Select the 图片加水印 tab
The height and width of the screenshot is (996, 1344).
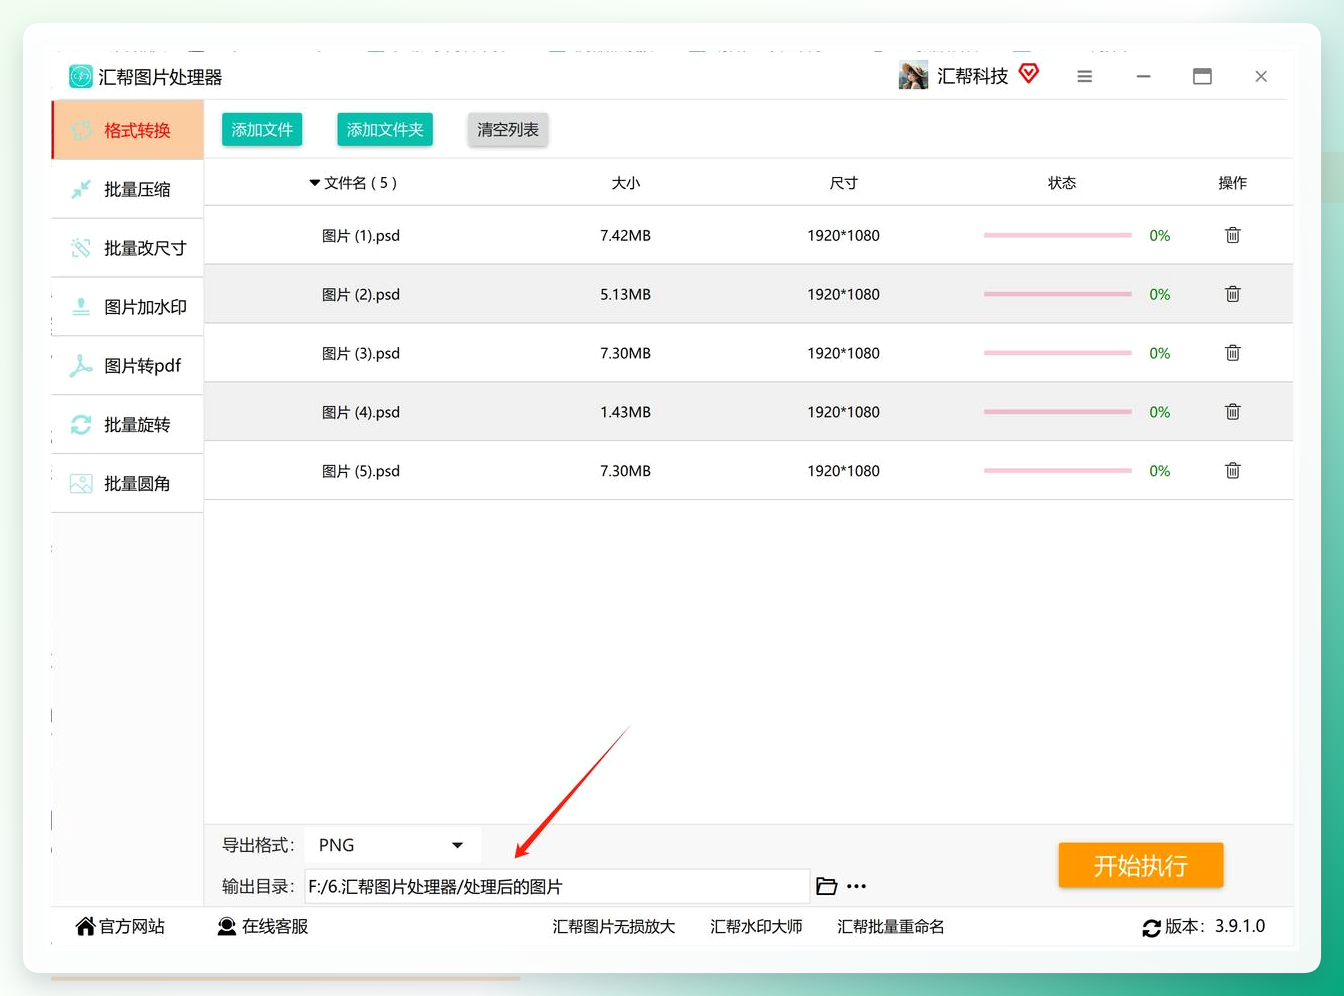tap(128, 307)
